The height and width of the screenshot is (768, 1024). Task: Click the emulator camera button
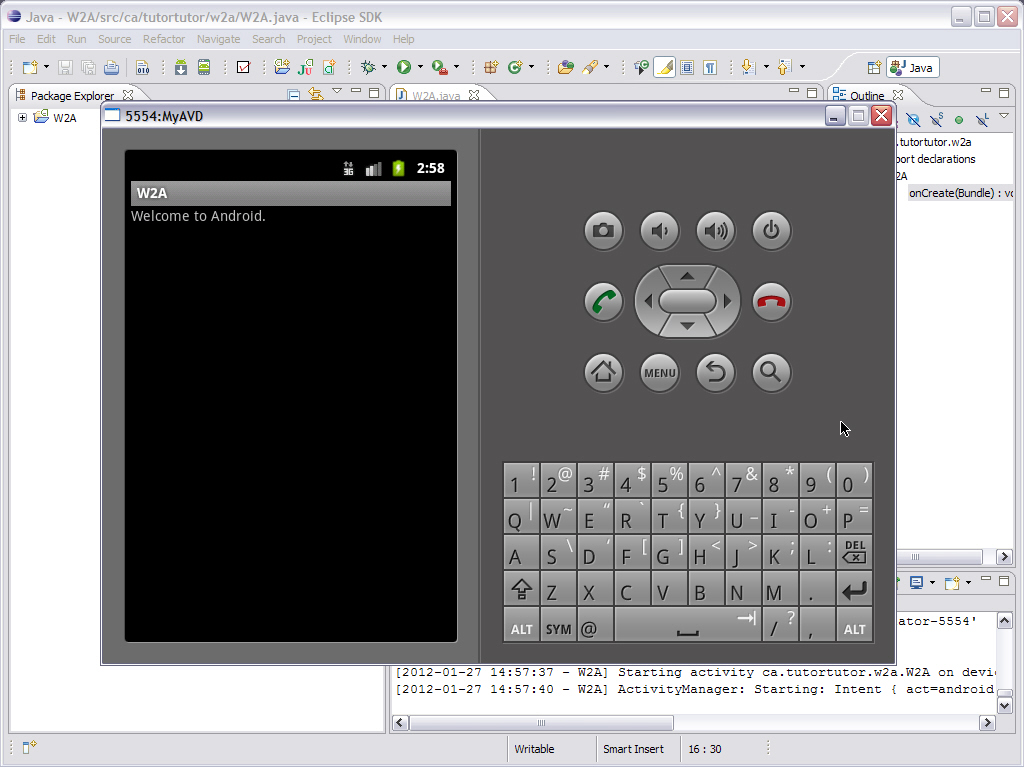603,231
